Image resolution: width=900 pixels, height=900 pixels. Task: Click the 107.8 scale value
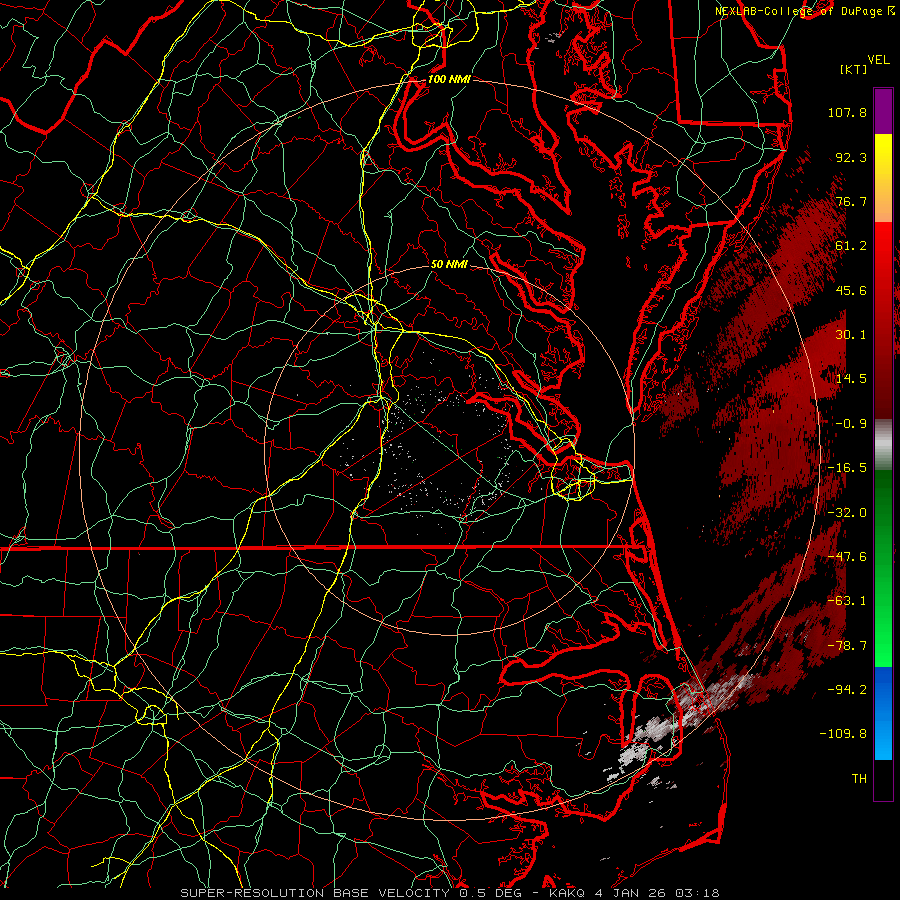tap(847, 112)
